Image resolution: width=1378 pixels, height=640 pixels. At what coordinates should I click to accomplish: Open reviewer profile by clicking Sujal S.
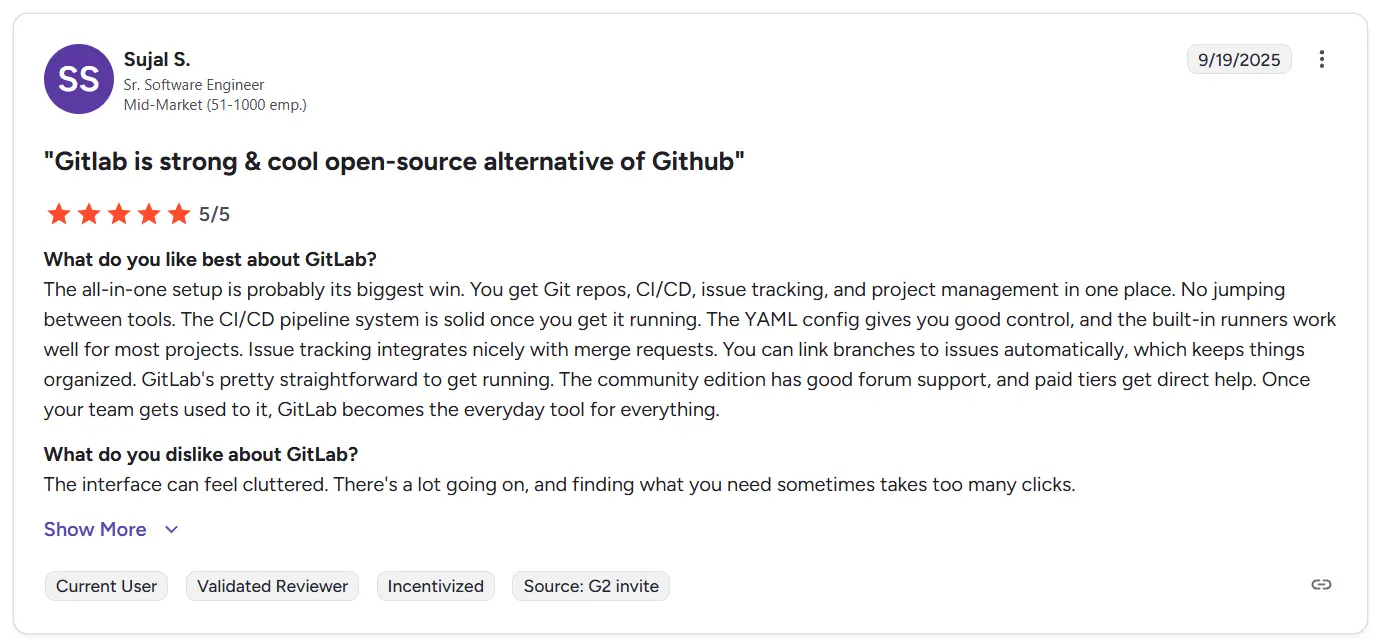click(x=156, y=58)
